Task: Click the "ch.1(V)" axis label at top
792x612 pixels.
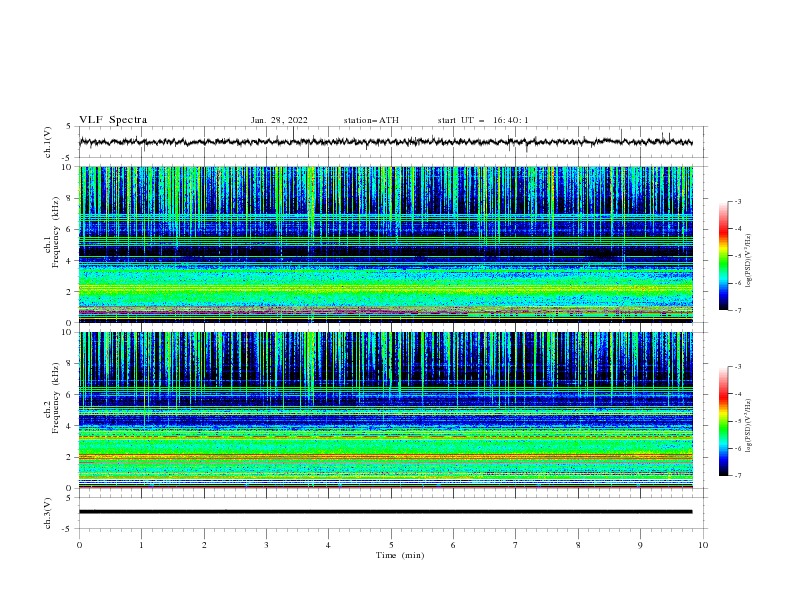Action: 48,142
